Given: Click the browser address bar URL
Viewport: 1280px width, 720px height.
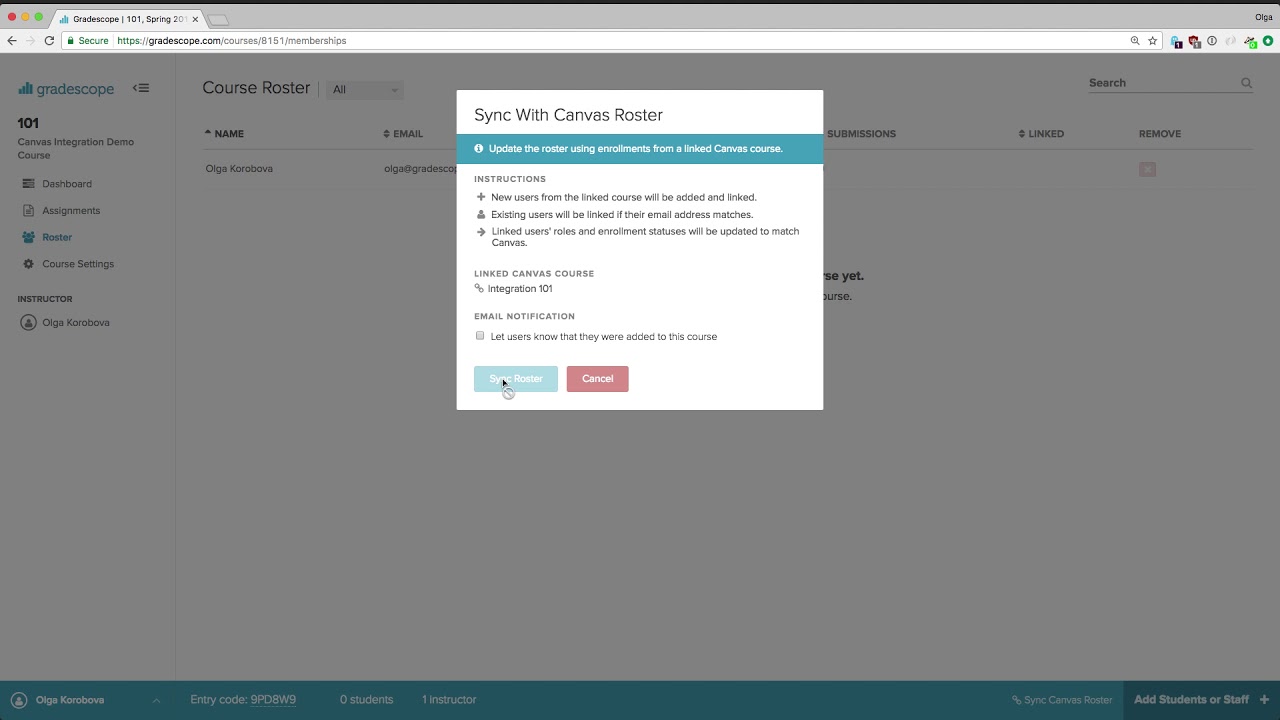Looking at the screenshot, I should point(232,41).
